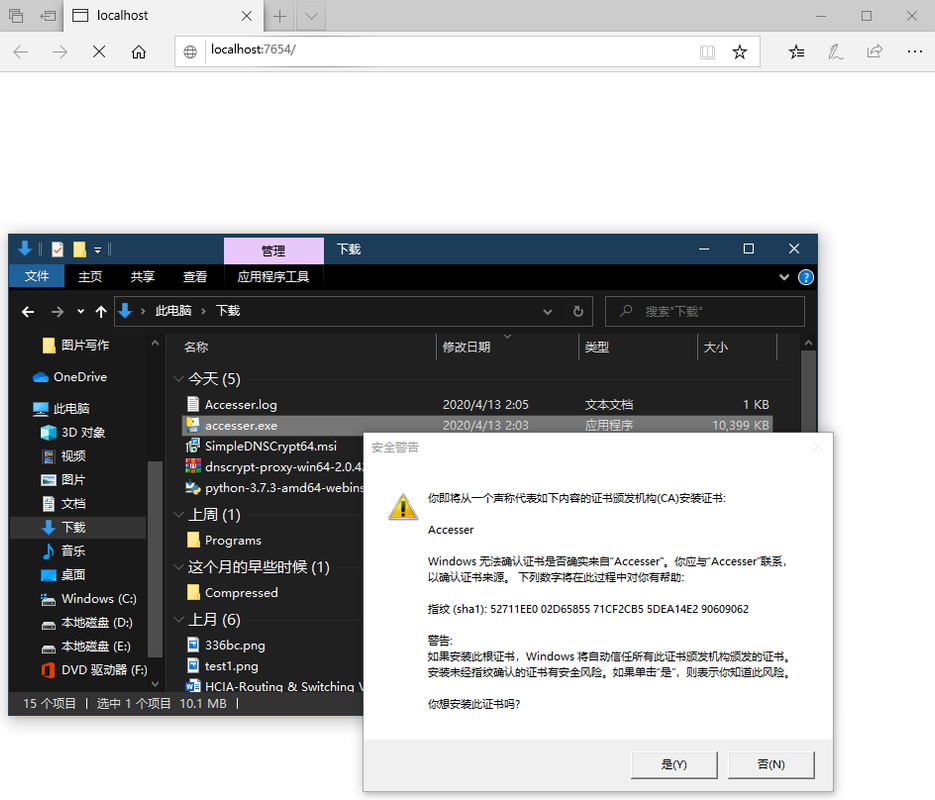Click the share page icon
Viewport: 935px width, 800px height.
click(874, 52)
